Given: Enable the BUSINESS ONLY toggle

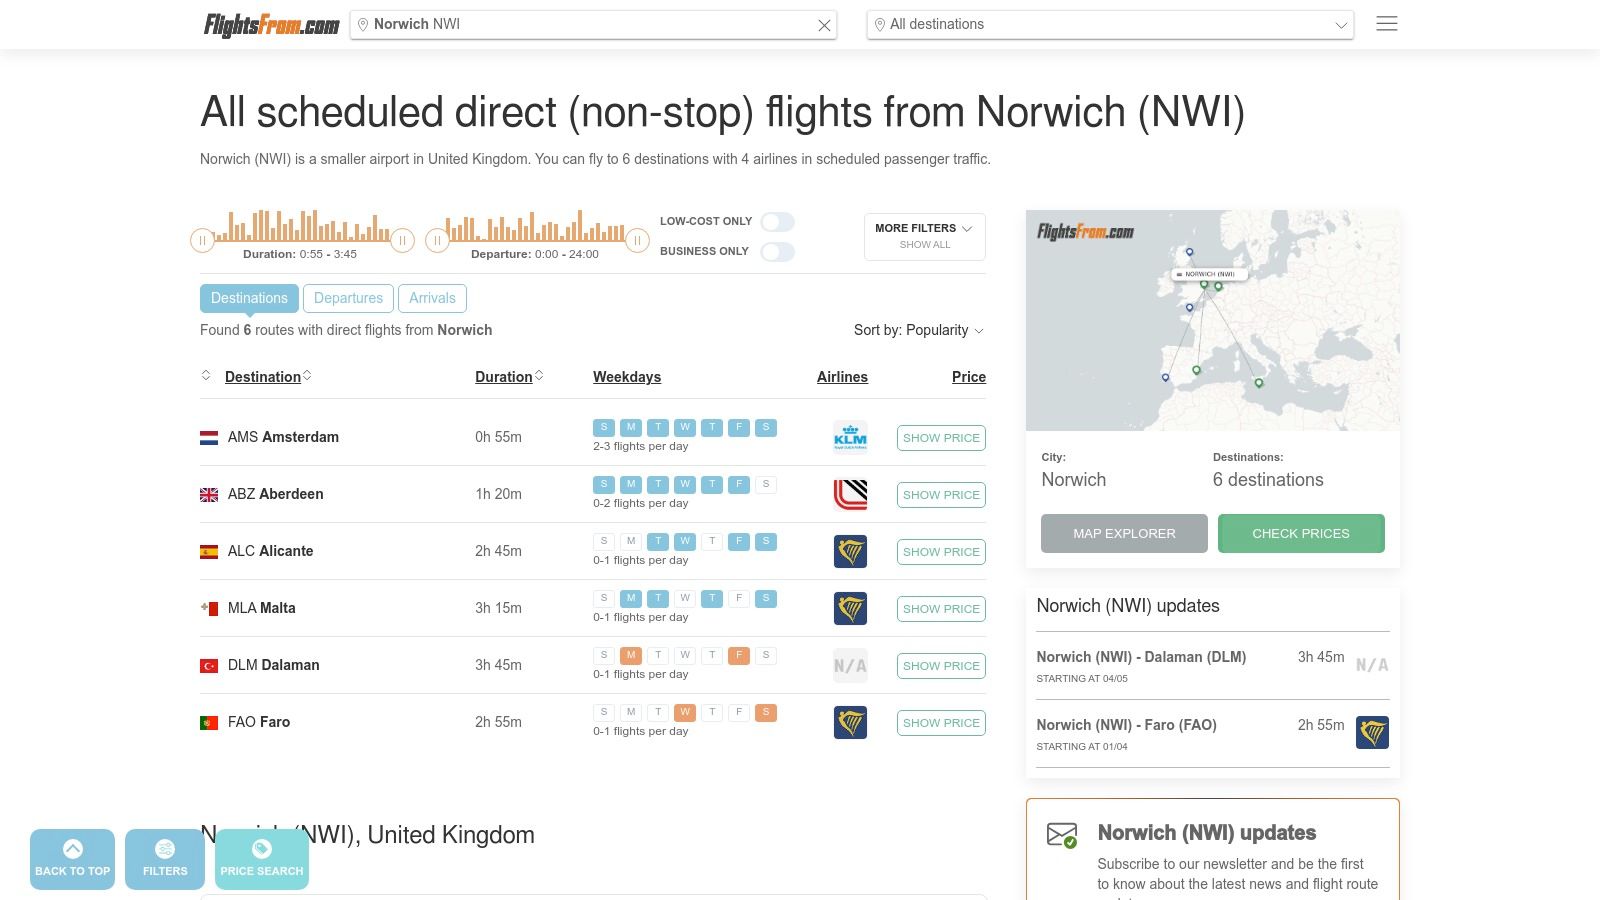Looking at the screenshot, I should click(x=778, y=251).
